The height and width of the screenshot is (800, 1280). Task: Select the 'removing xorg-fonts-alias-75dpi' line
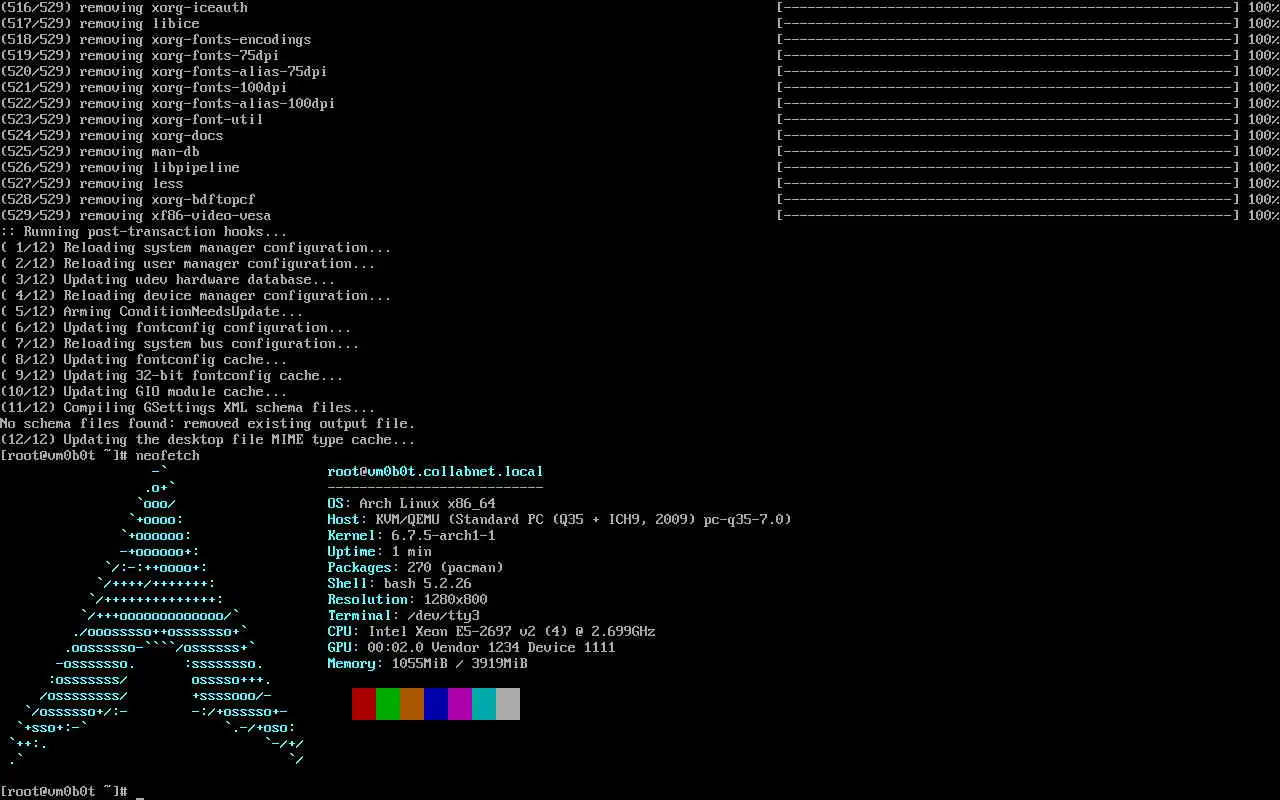[164, 72]
